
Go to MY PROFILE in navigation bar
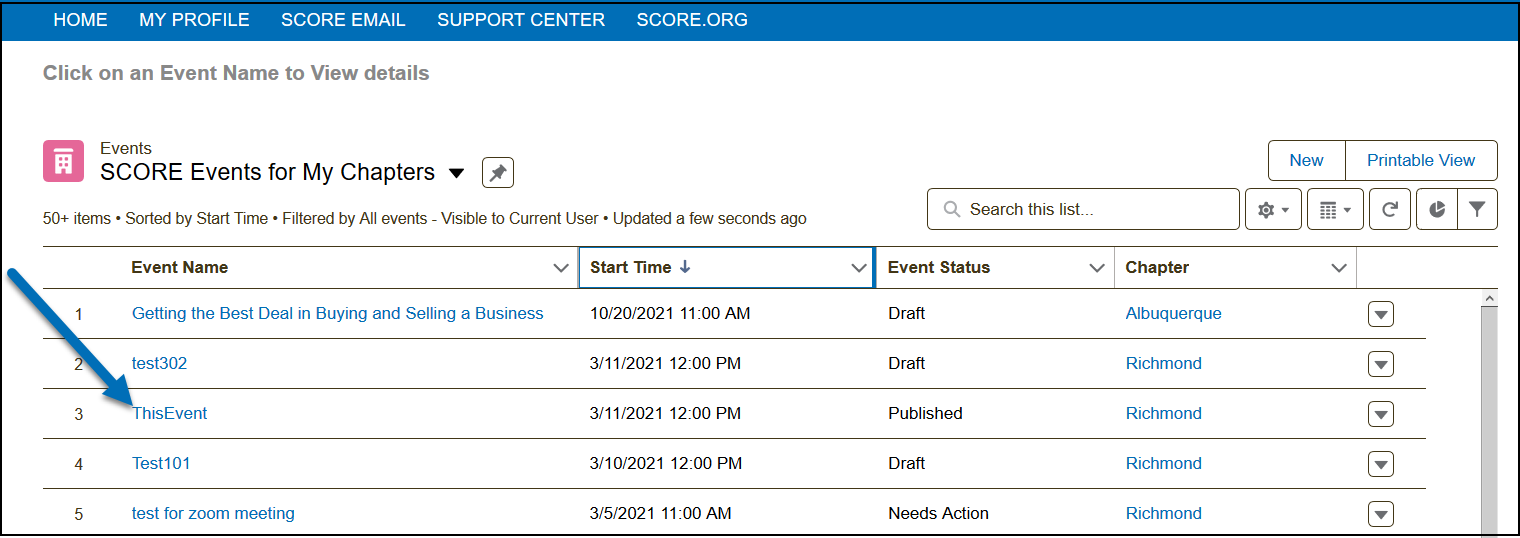(194, 20)
